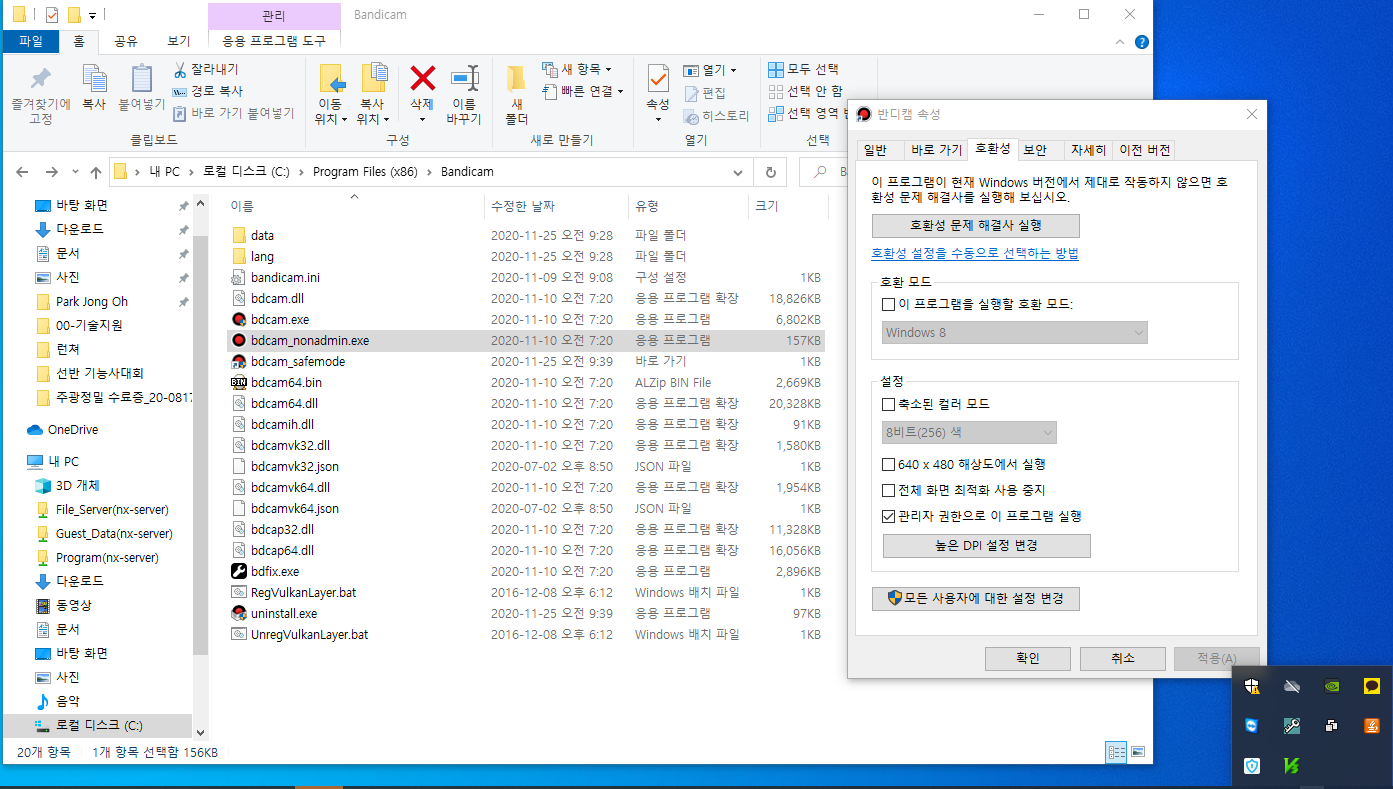Switch to 보기 ribbon tab
Screen dimensions: 1393x789
(179, 41)
